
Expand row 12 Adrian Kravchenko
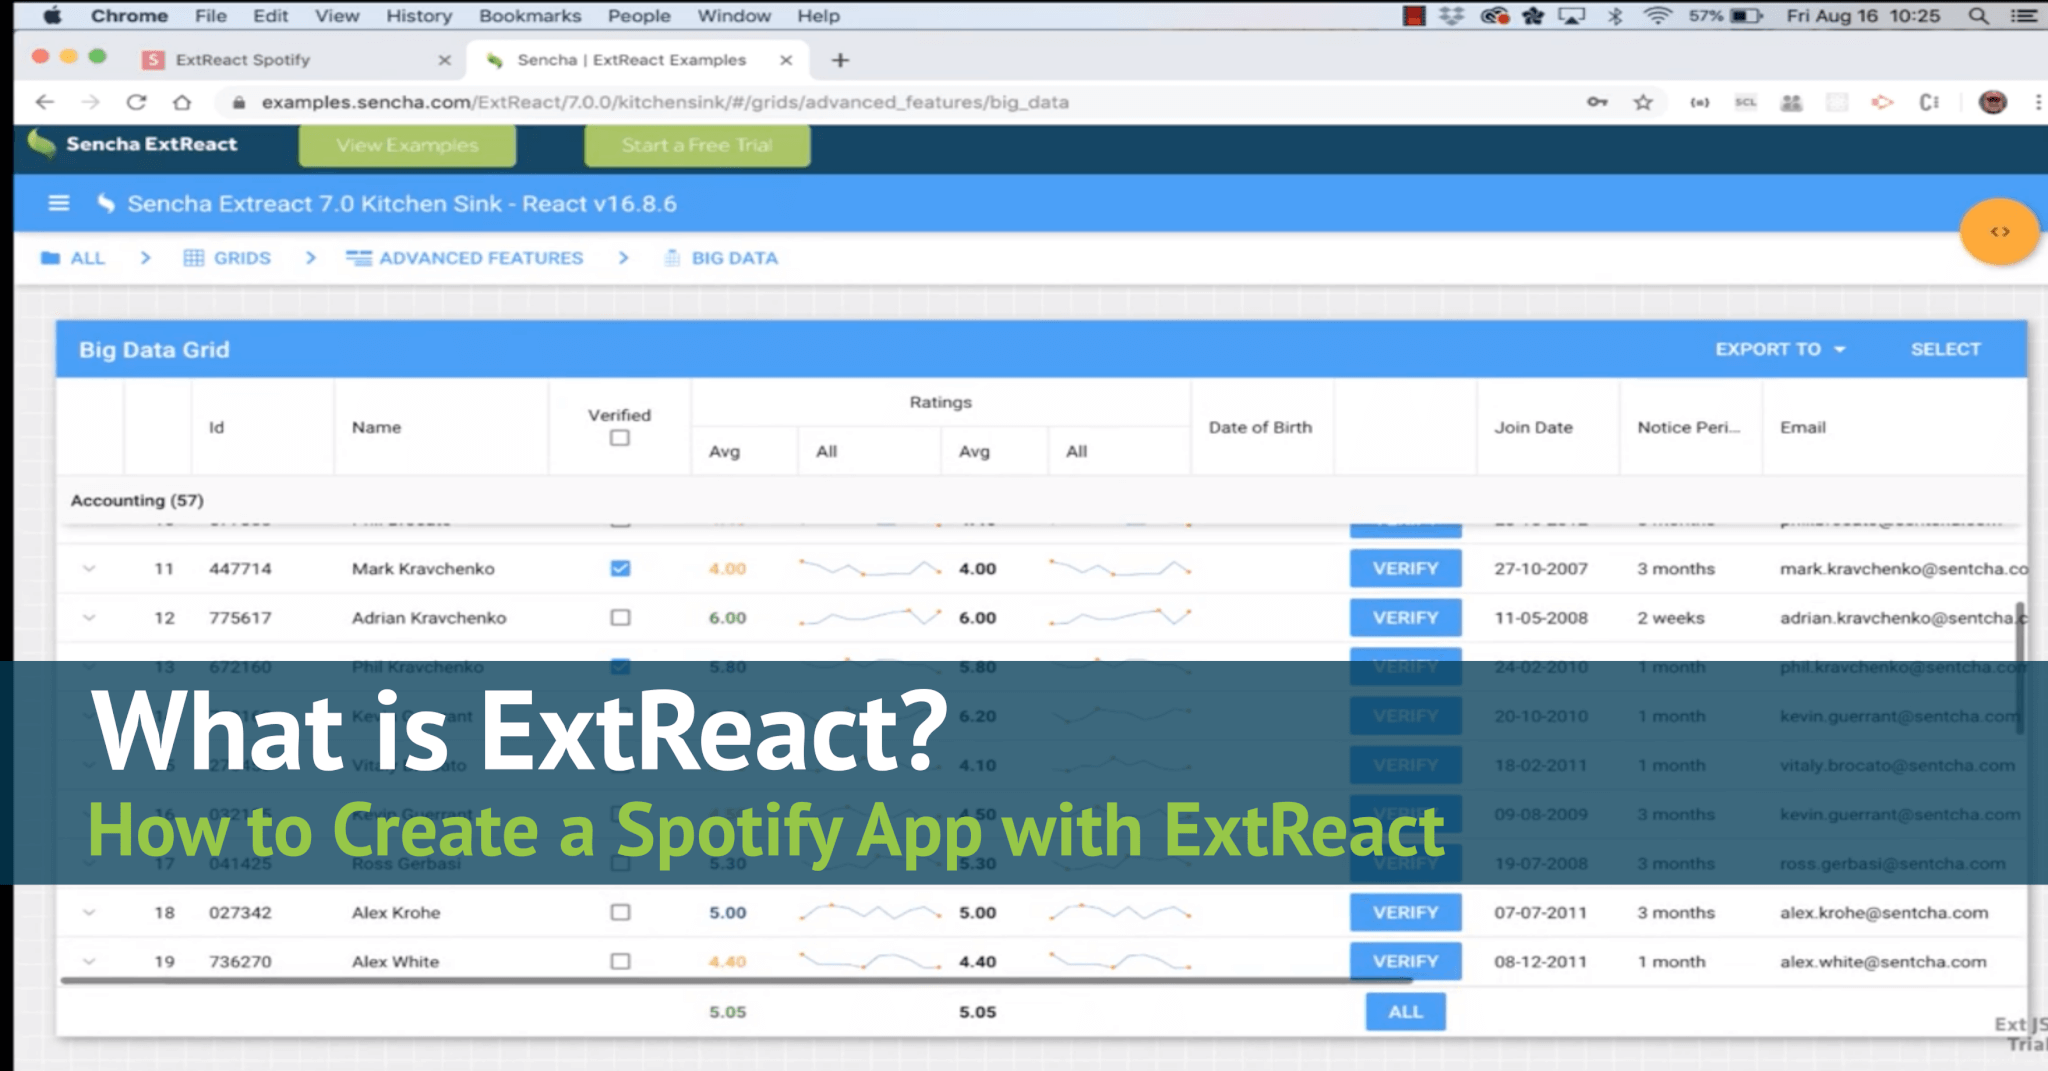(x=89, y=618)
